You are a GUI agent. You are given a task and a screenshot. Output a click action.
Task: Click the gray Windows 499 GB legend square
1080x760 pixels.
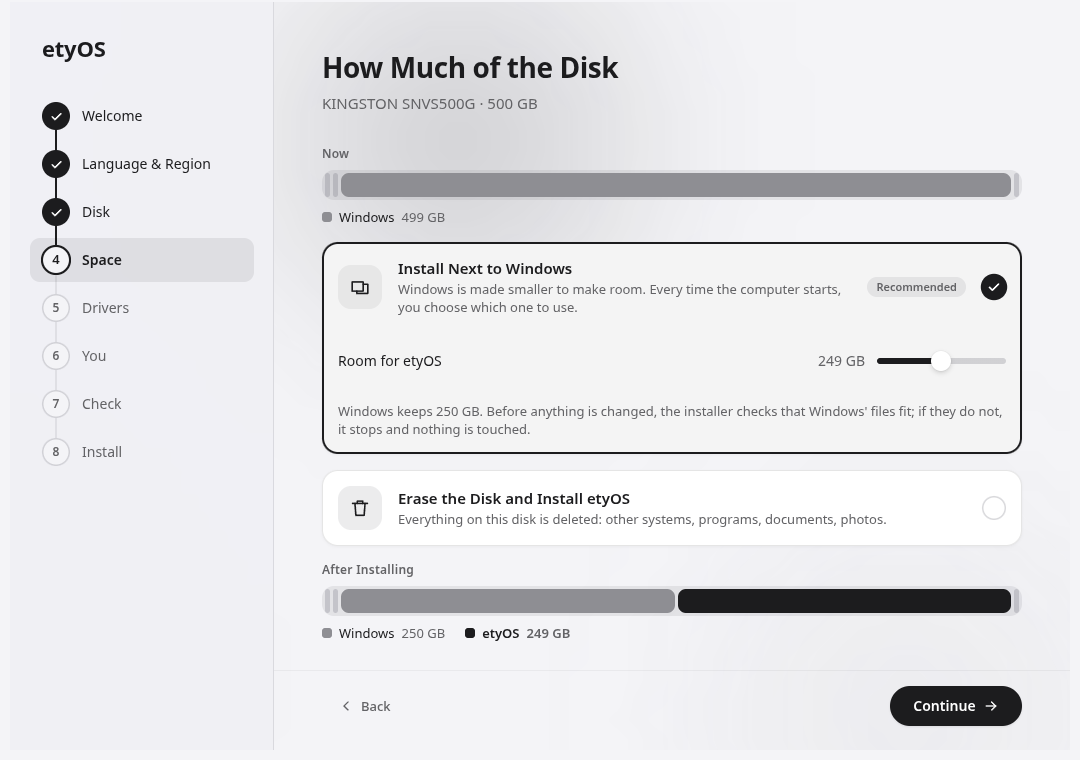pyautogui.click(x=327, y=217)
